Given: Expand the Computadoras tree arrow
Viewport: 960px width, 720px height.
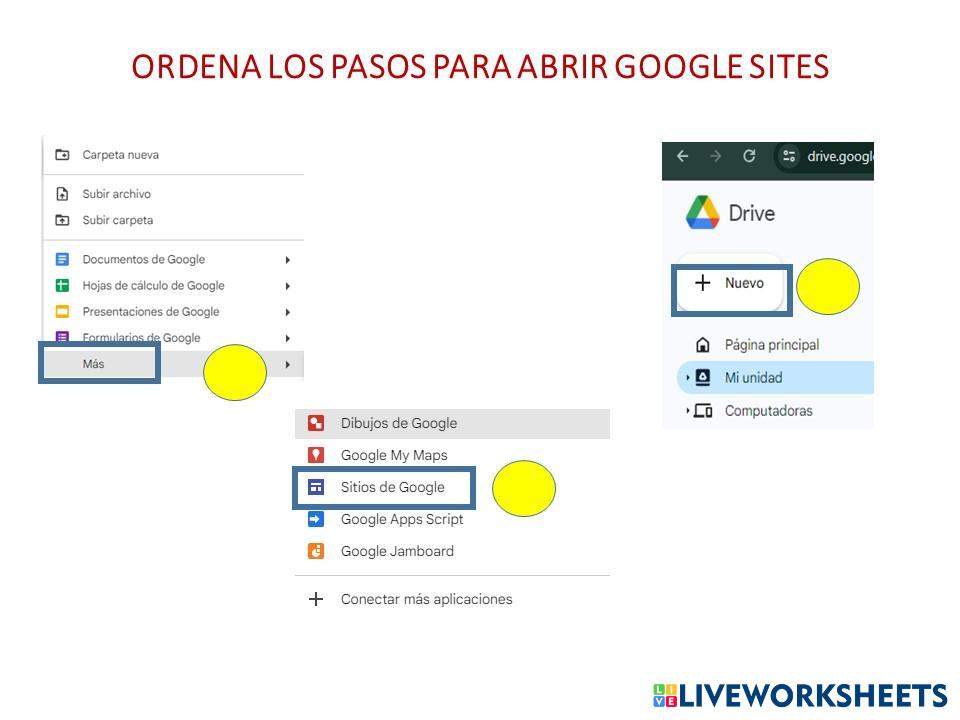Looking at the screenshot, I should (x=688, y=411).
